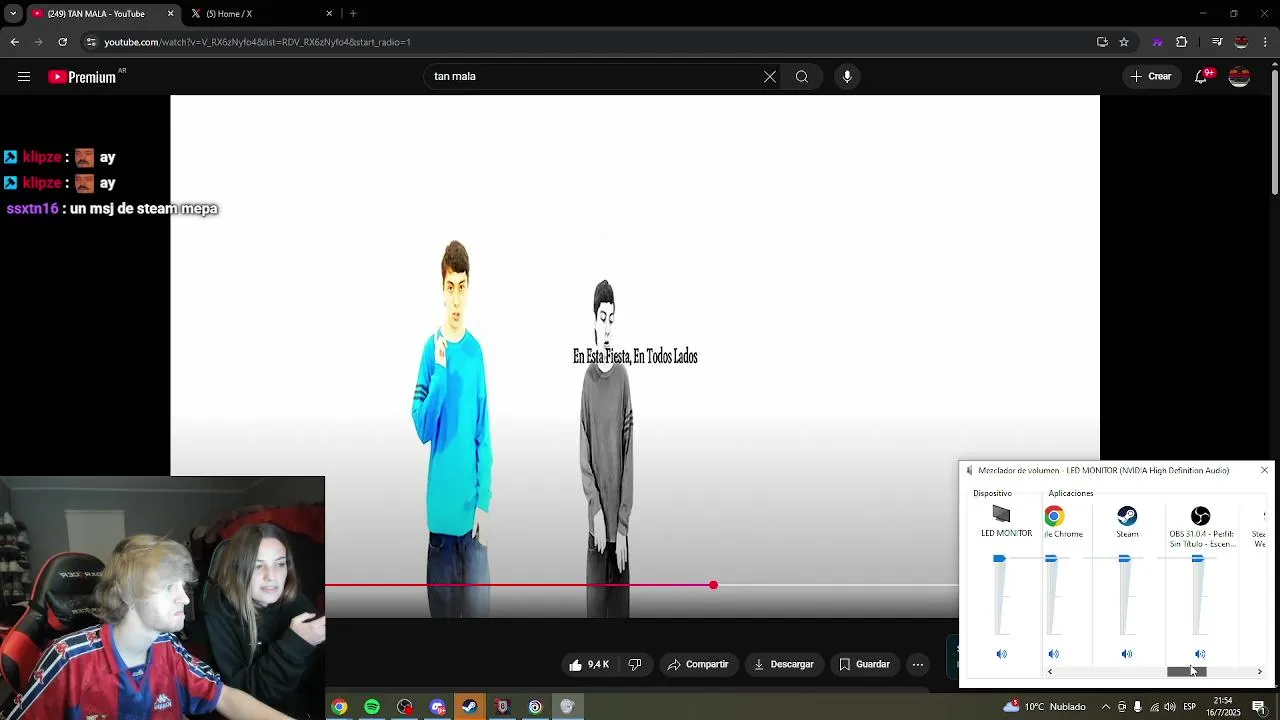Mute the LED MONITOR device in mixer
Screen dimensions: 1280x720
(x=1001, y=654)
